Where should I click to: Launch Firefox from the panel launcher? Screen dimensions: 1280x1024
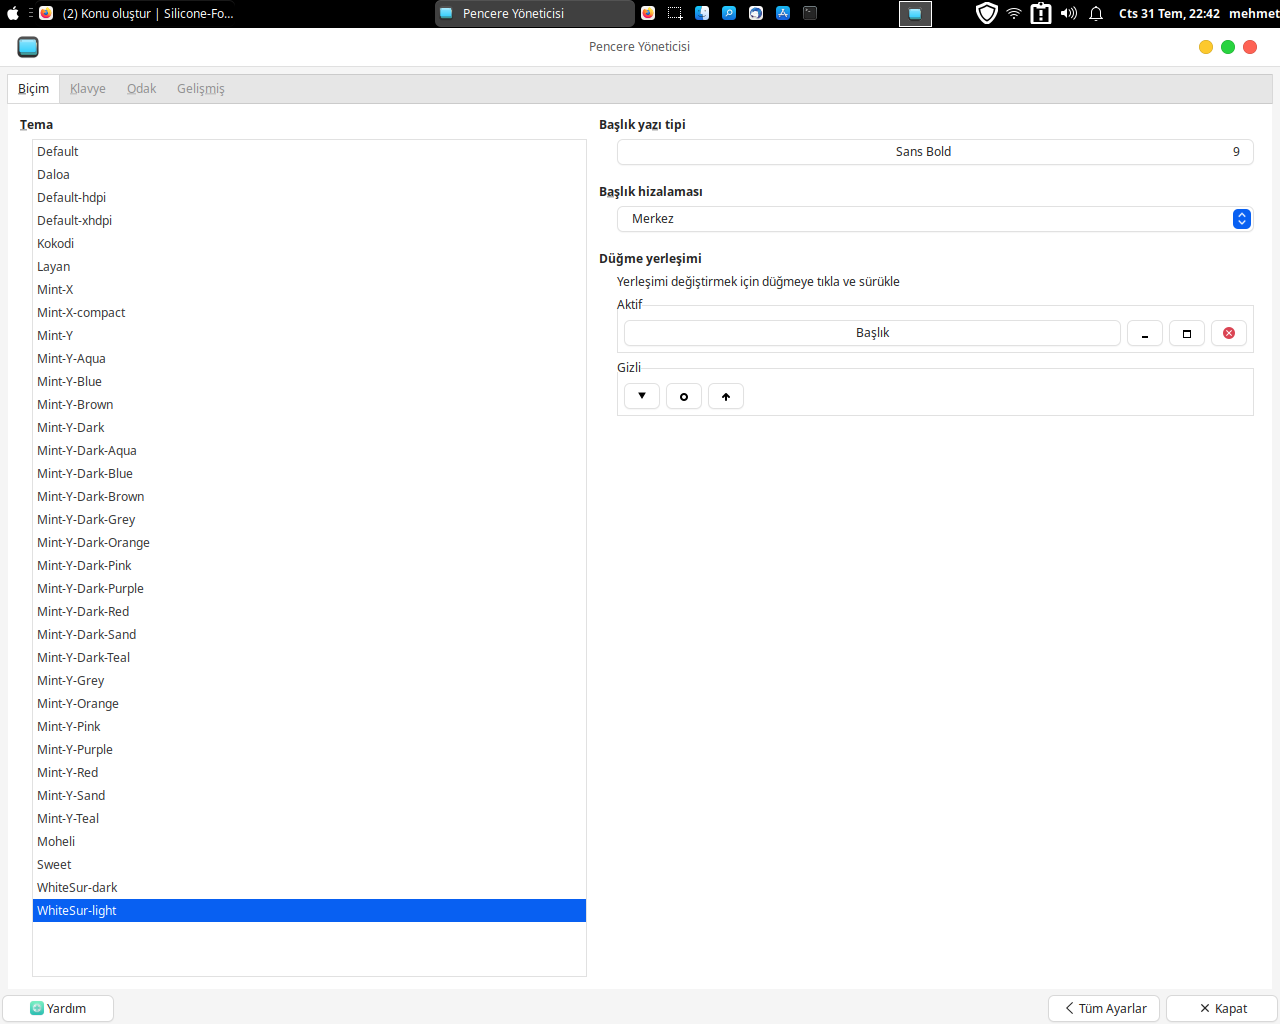click(648, 13)
